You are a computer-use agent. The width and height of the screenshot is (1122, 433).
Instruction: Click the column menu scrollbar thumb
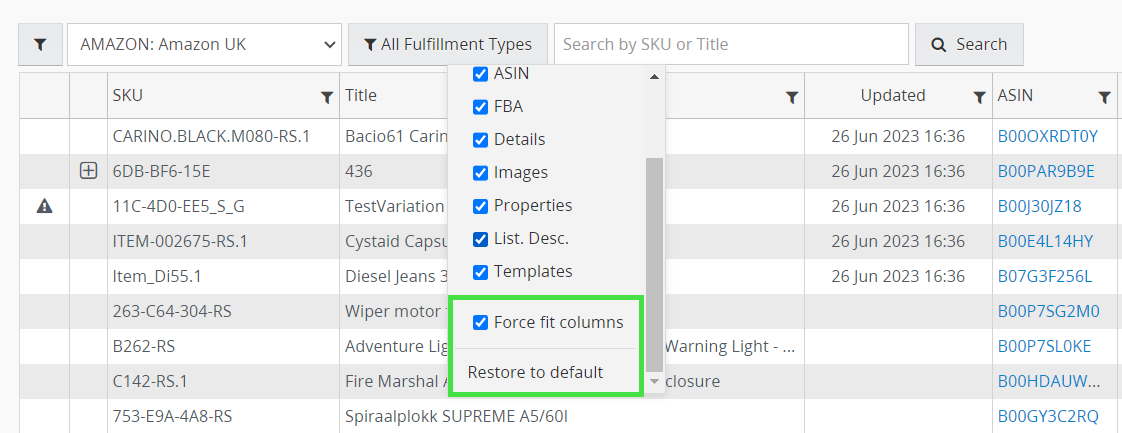[x=654, y=260]
